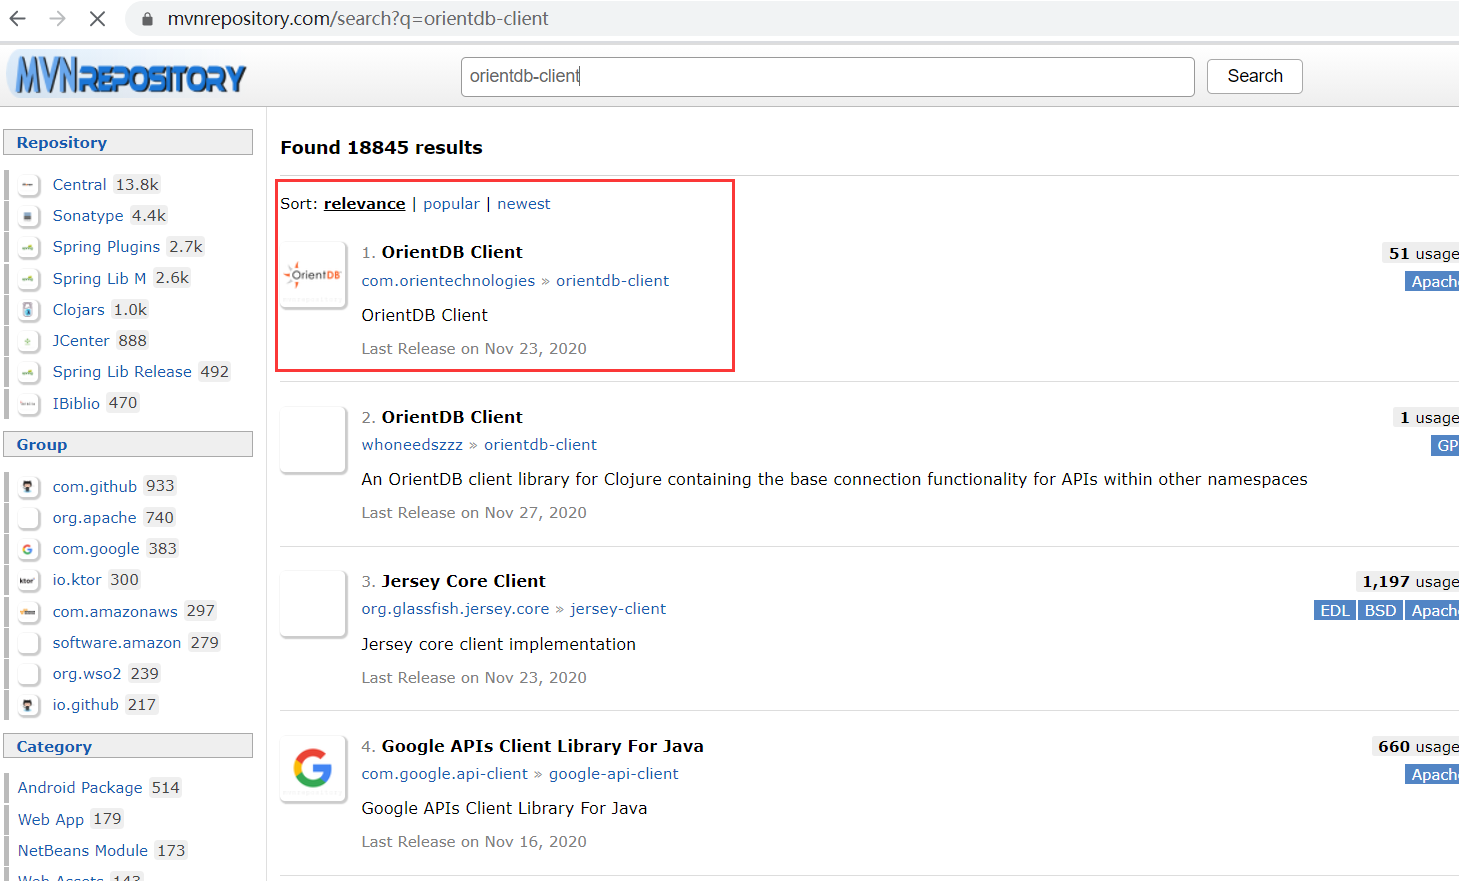Filter by io.ktor group link
Viewport: 1459px width, 881px height.
click(x=77, y=580)
